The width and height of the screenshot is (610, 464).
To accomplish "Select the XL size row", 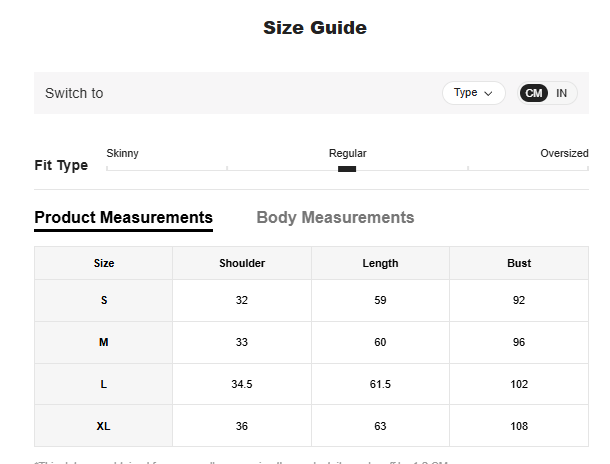I will coord(104,426).
